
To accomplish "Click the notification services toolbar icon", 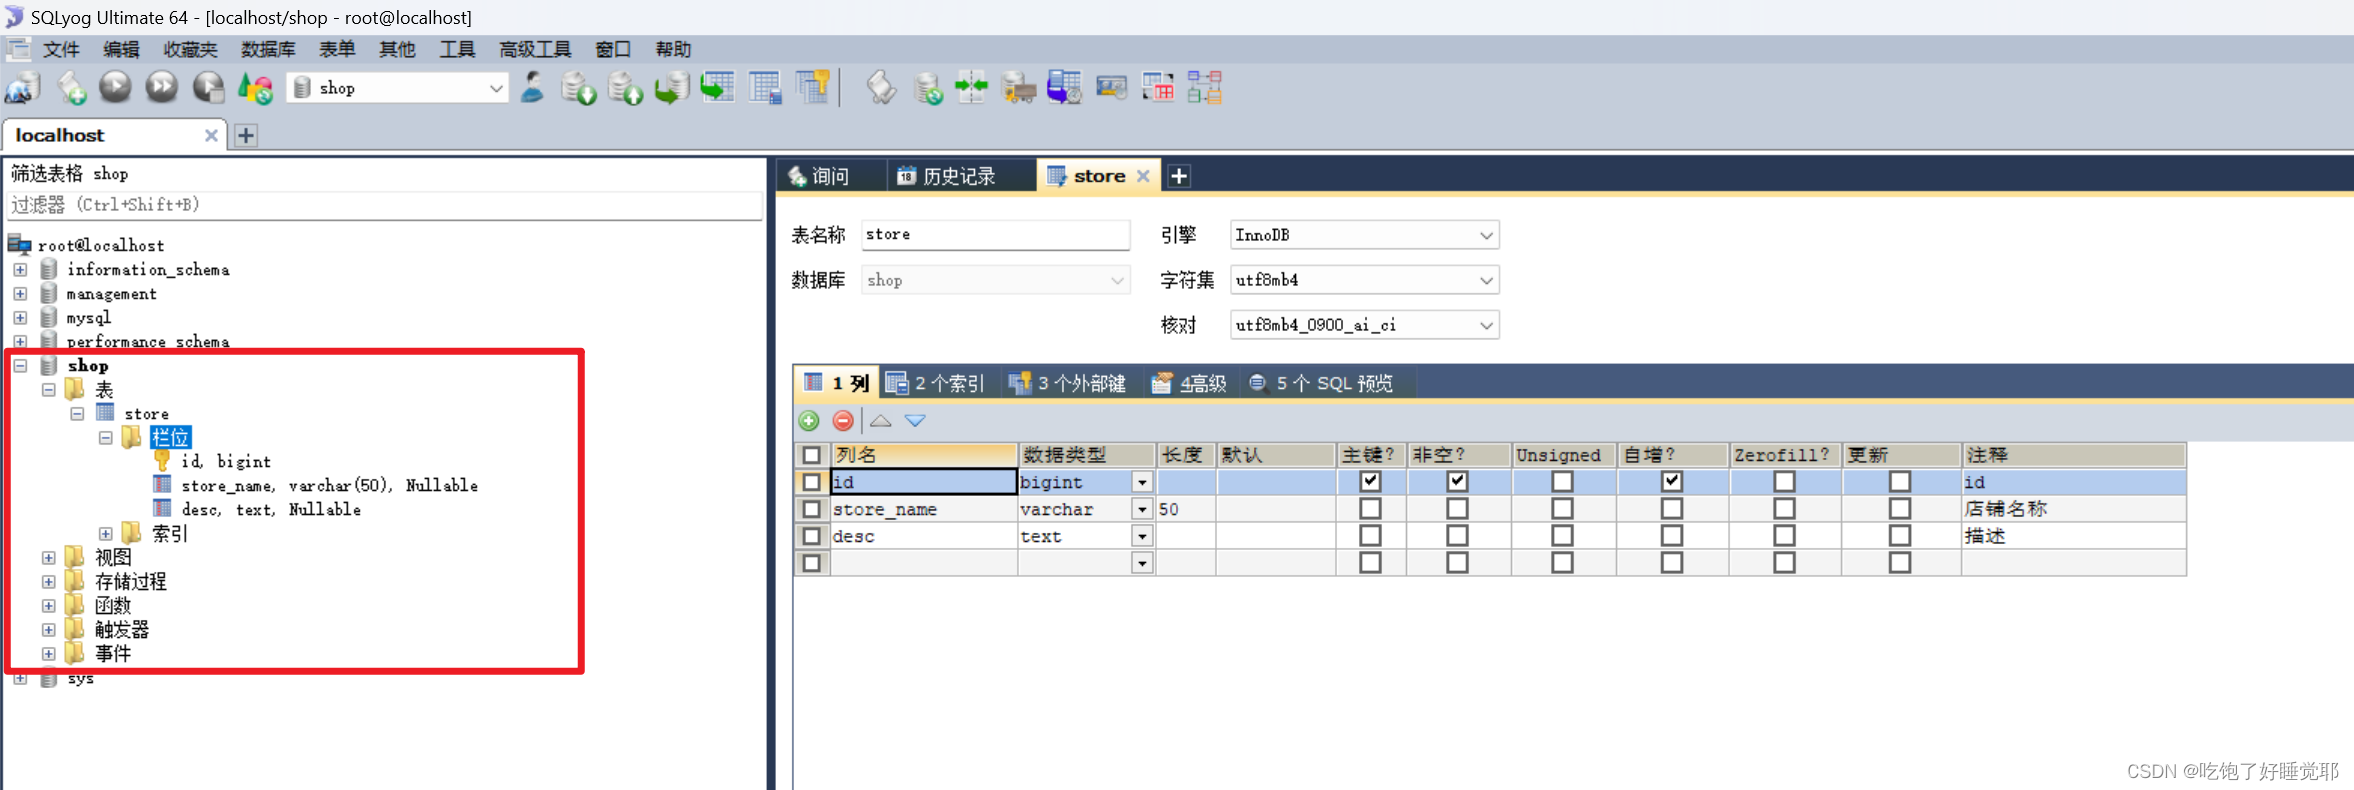I will pyautogui.click(x=1111, y=88).
